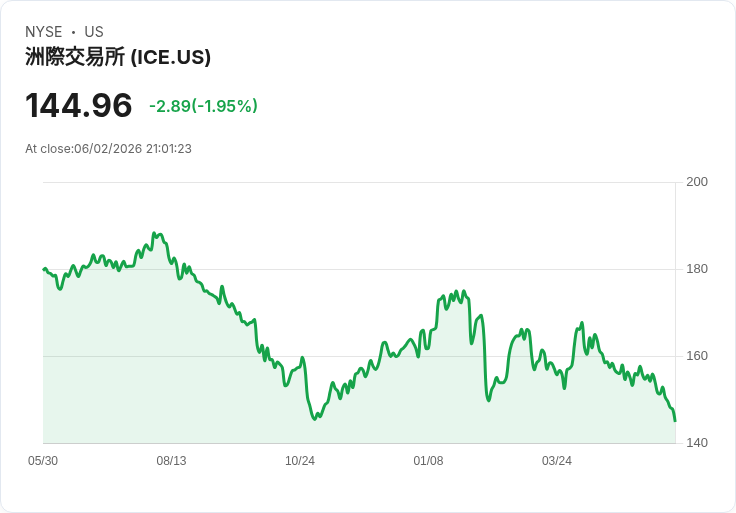The height and width of the screenshot is (513, 736).
Task: Click the US market label
Action: 94,32
